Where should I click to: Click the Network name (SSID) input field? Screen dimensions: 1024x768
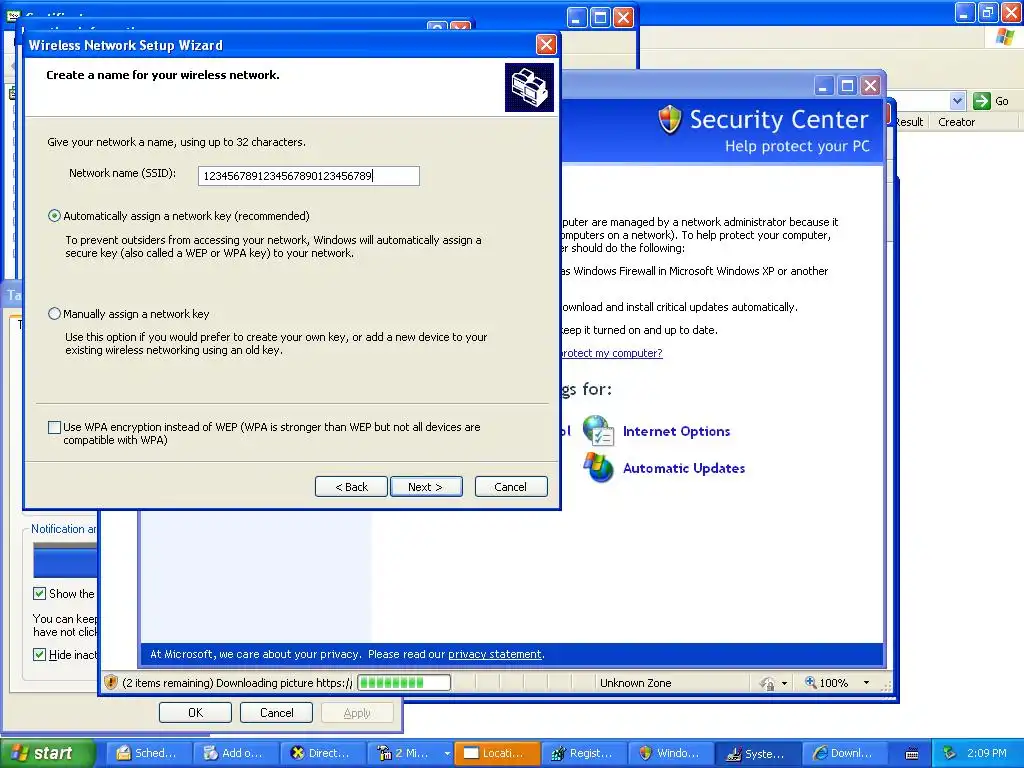[x=309, y=176]
